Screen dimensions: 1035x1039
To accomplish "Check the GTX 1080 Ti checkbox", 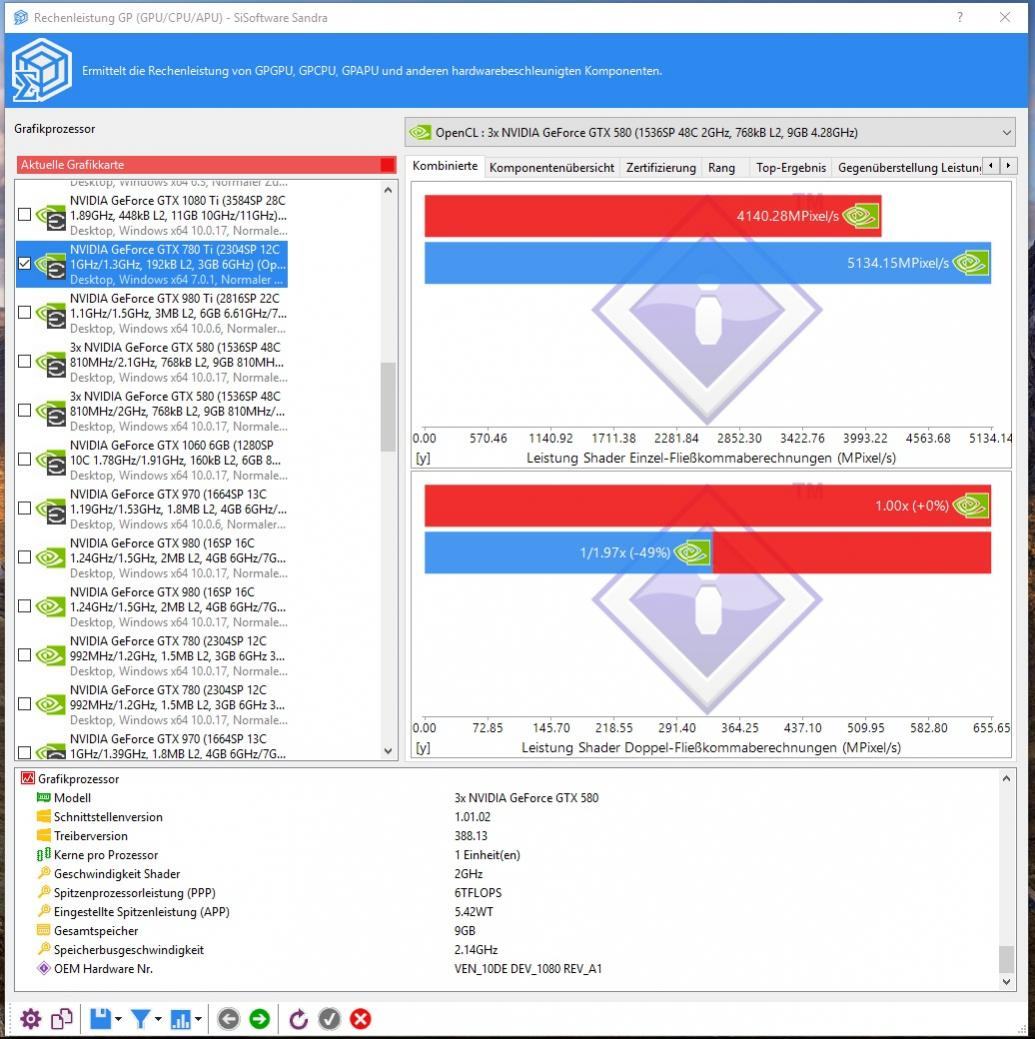I will coord(25,214).
